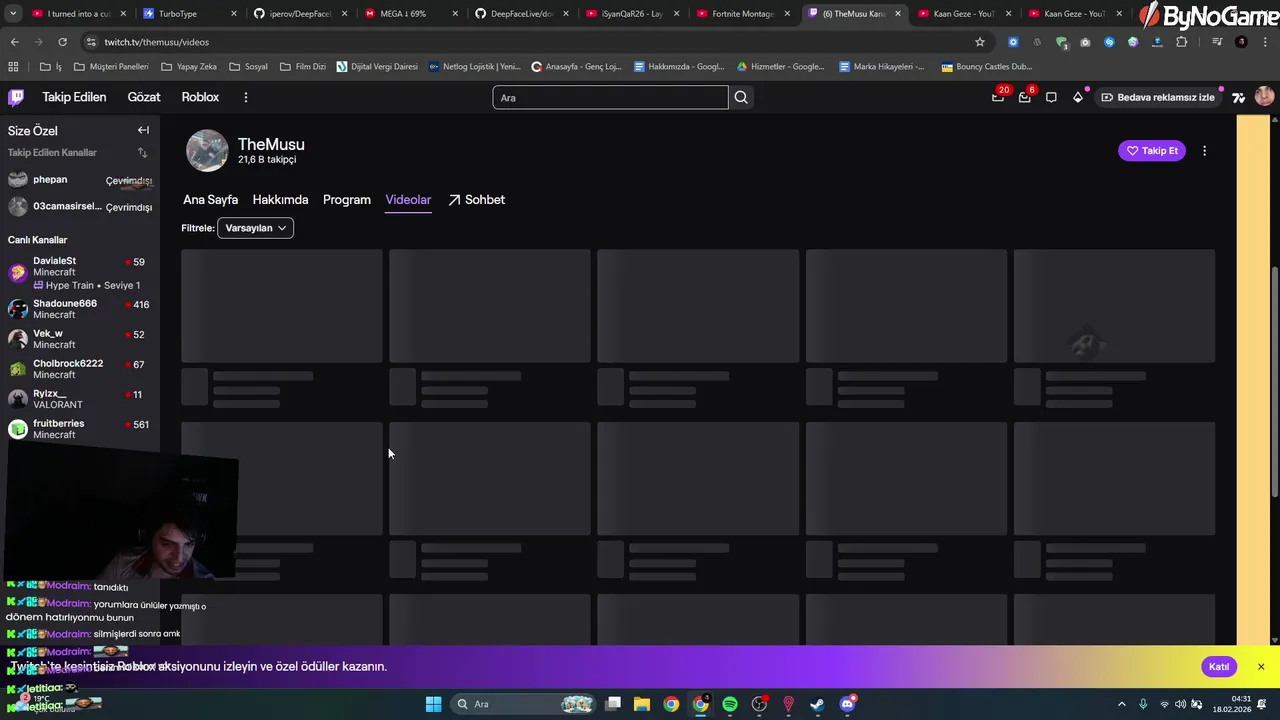Click the page vertical scrollbar
This screenshot has height=720, width=1280.
[x=1274, y=380]
